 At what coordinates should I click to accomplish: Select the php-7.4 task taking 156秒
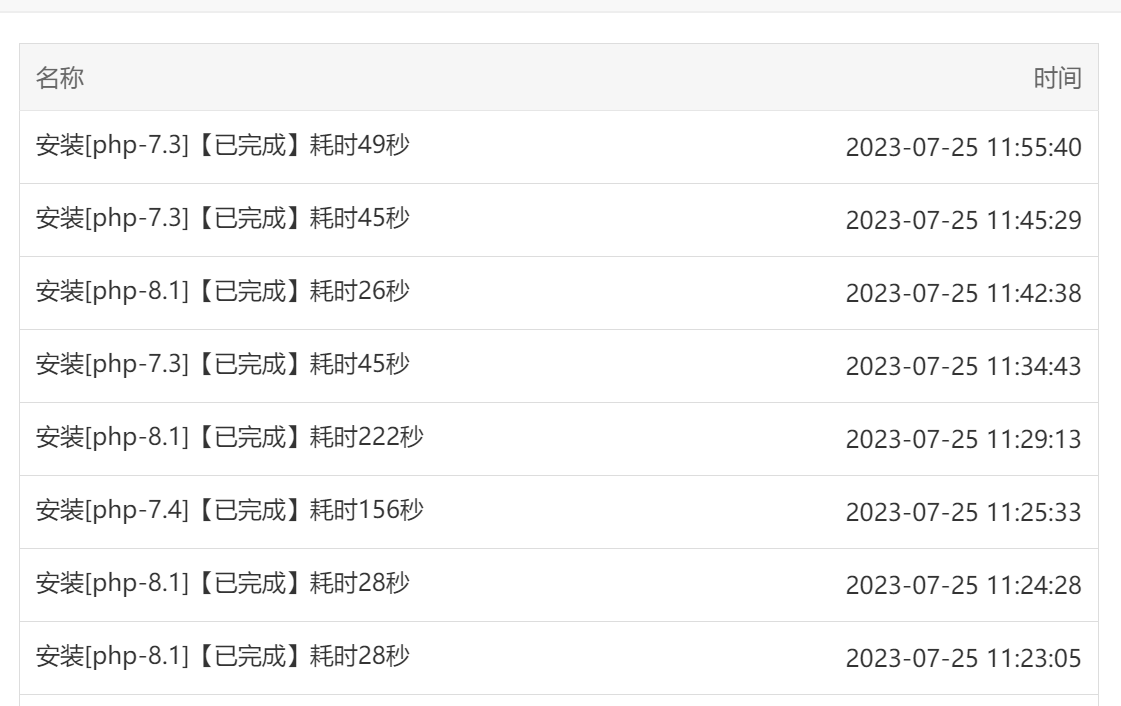click(229, 509)
